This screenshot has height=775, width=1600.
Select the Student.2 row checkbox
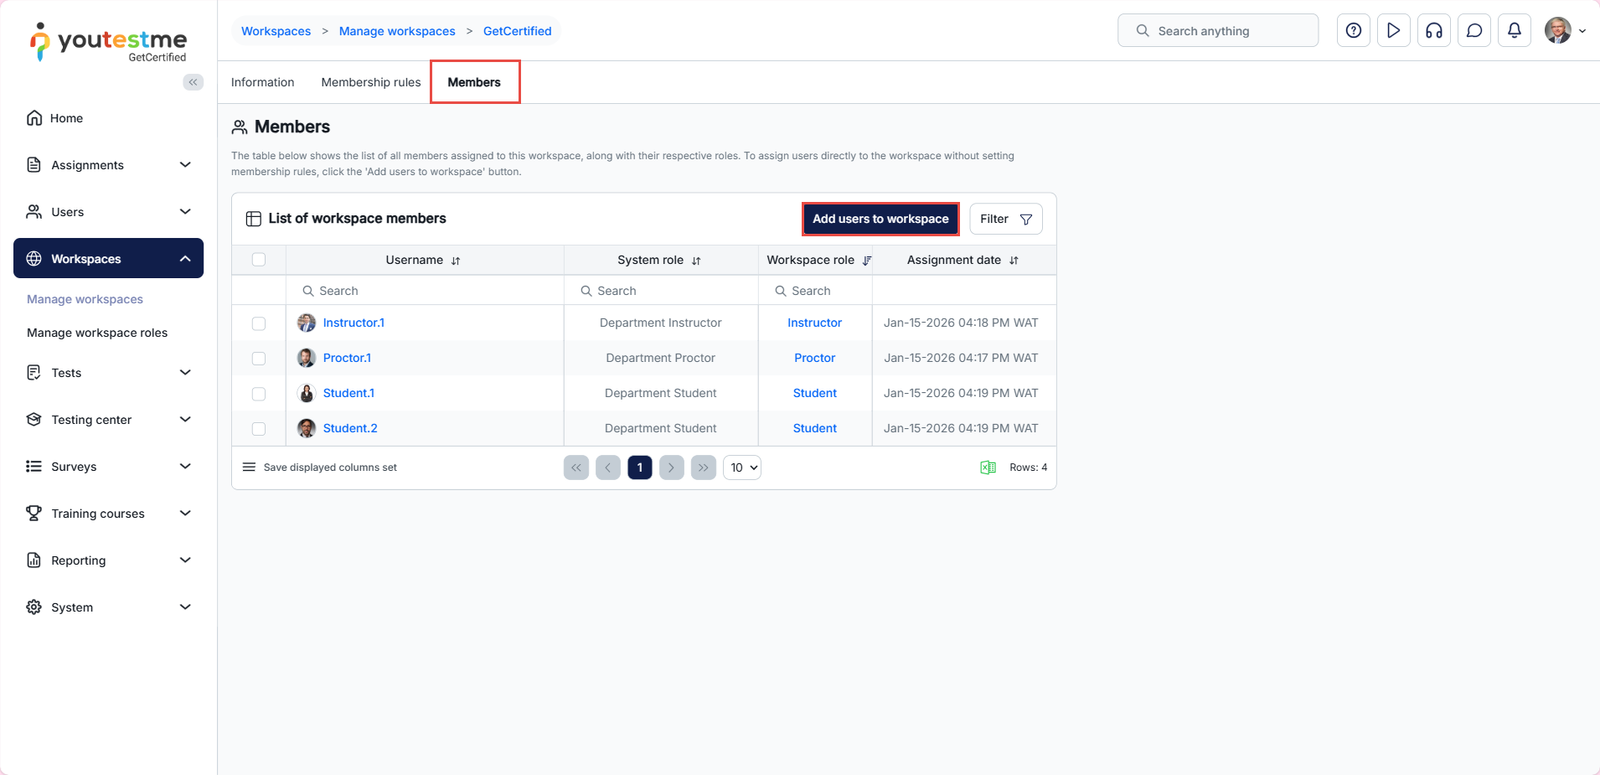tap(259, 429)
